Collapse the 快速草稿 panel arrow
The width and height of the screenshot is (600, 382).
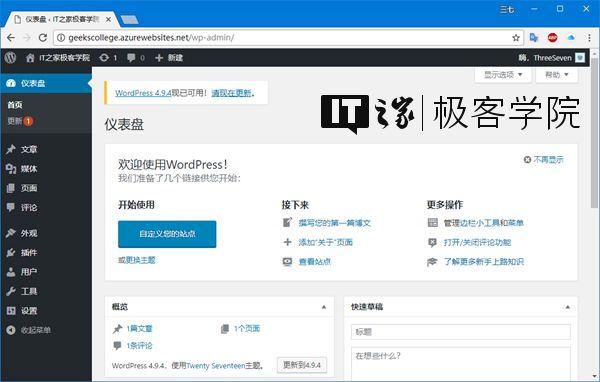coord(567,307)
